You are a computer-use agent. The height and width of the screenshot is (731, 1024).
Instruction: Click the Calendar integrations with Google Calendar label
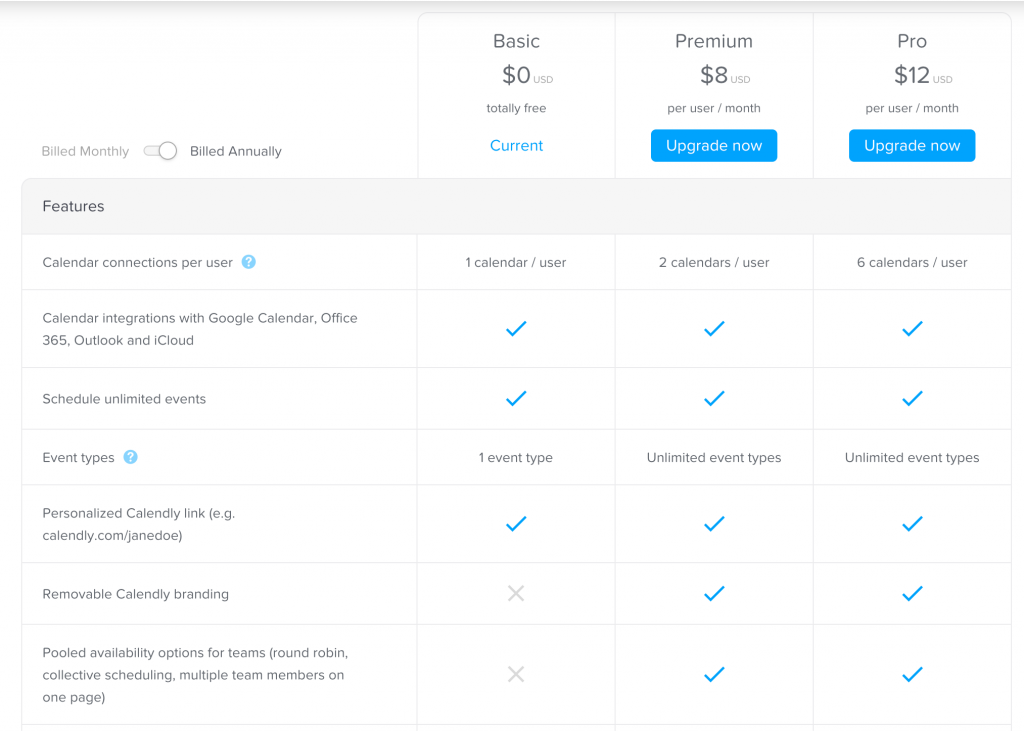click(200, 329)
